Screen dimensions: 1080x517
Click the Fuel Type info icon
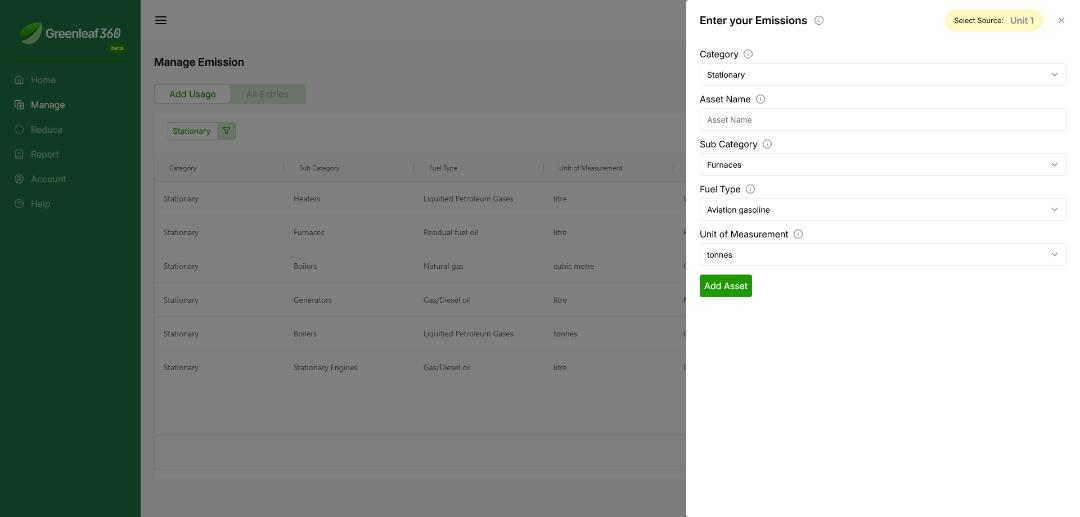coord(750,189)
